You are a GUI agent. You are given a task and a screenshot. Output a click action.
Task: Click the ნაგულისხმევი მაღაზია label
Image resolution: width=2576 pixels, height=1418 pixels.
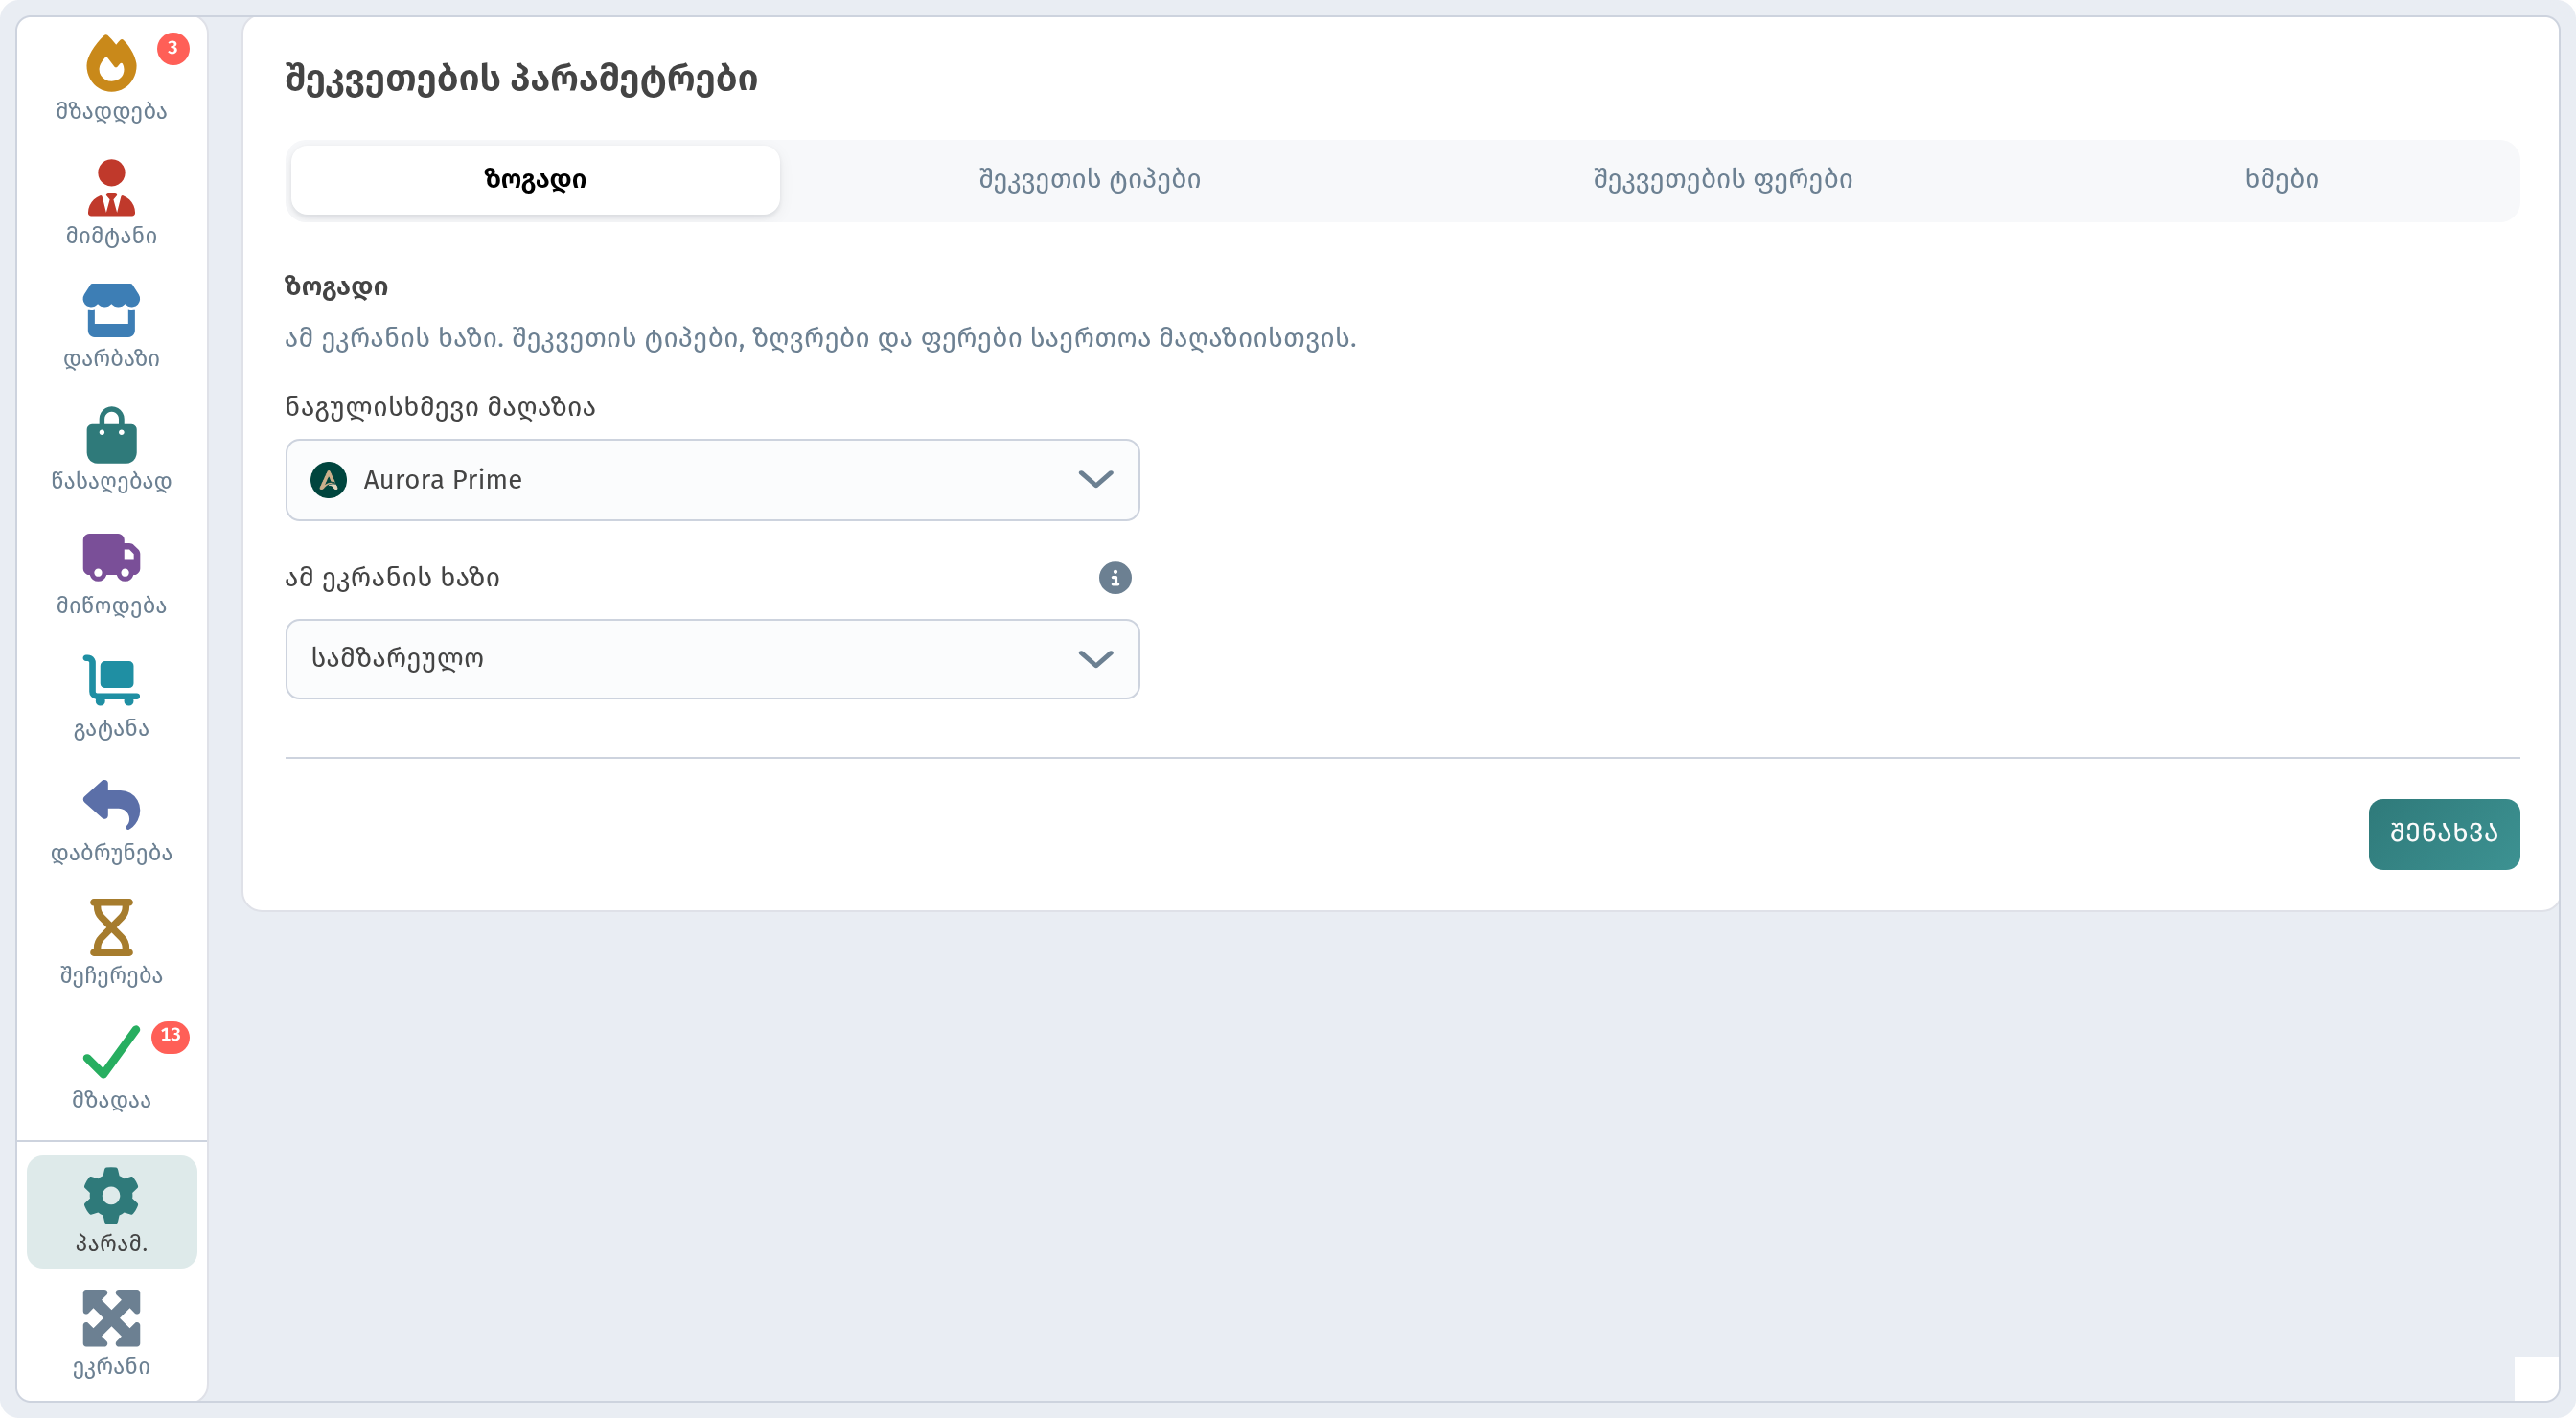(x=440, y=407)
